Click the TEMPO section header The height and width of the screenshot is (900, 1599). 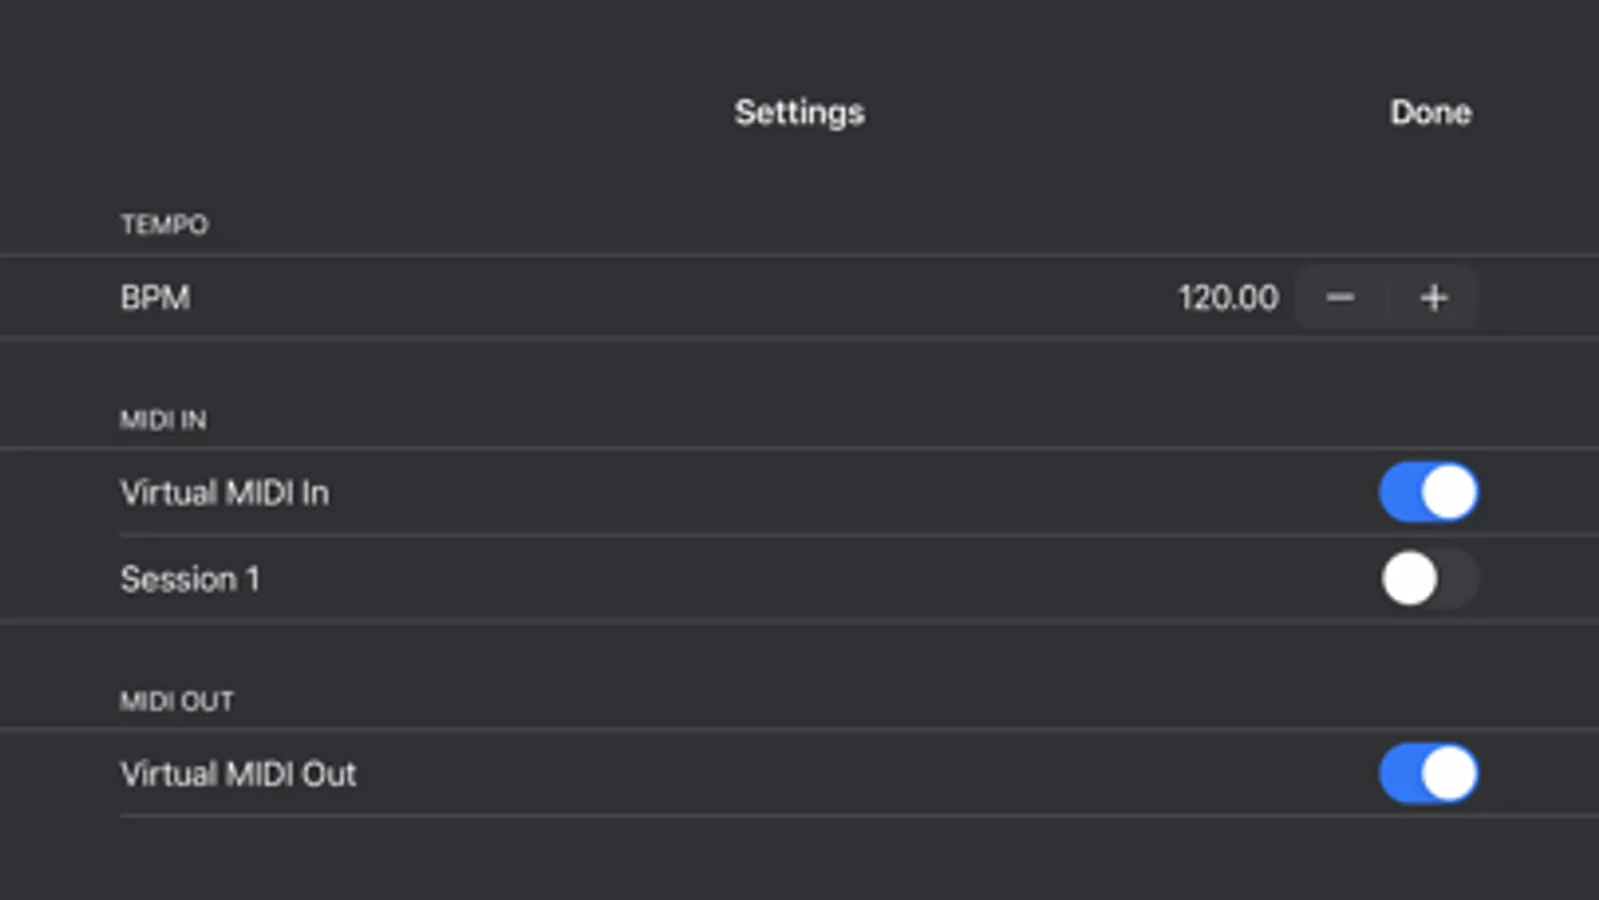tap(164, 224)
